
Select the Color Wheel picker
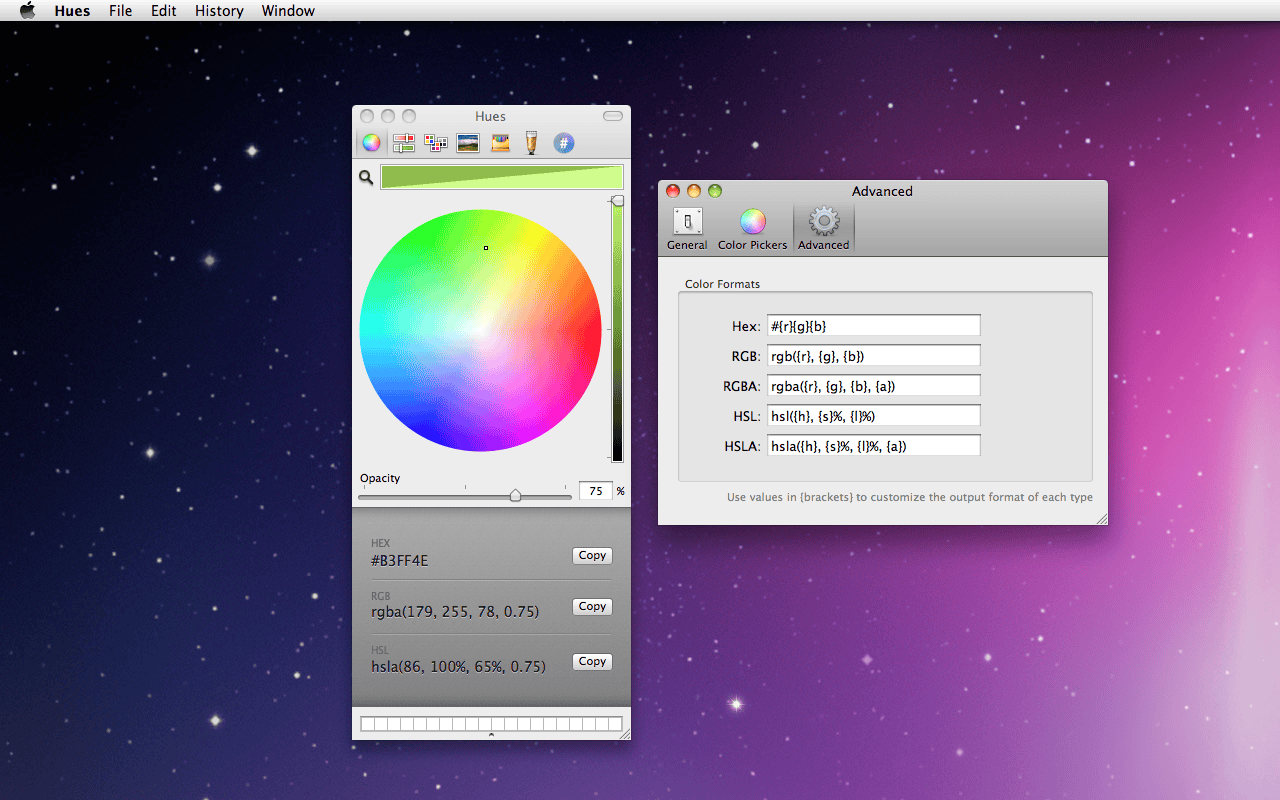[371, 142]
